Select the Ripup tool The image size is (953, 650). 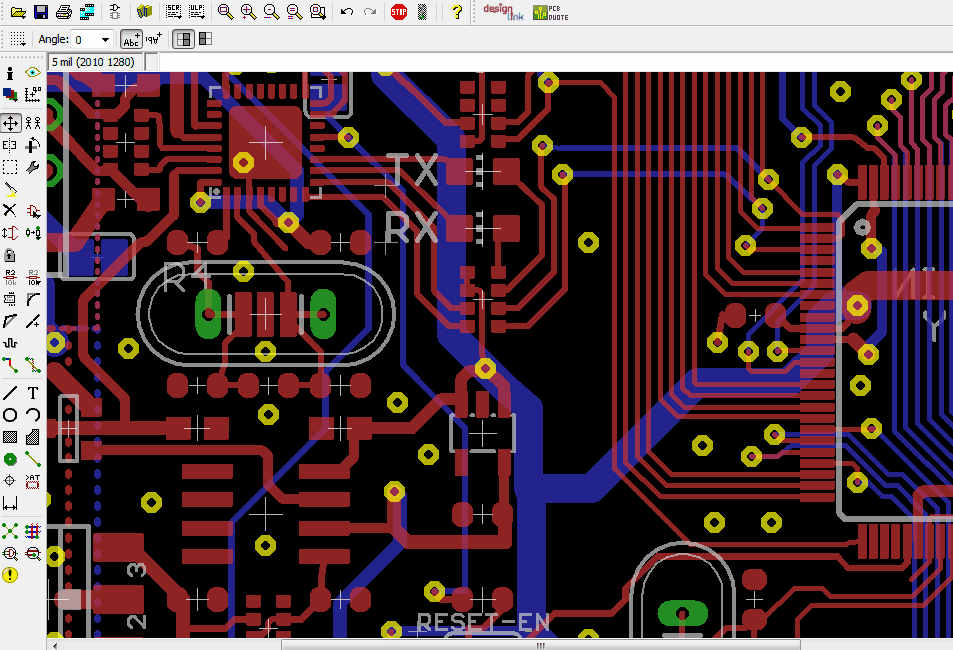(33, 365)
